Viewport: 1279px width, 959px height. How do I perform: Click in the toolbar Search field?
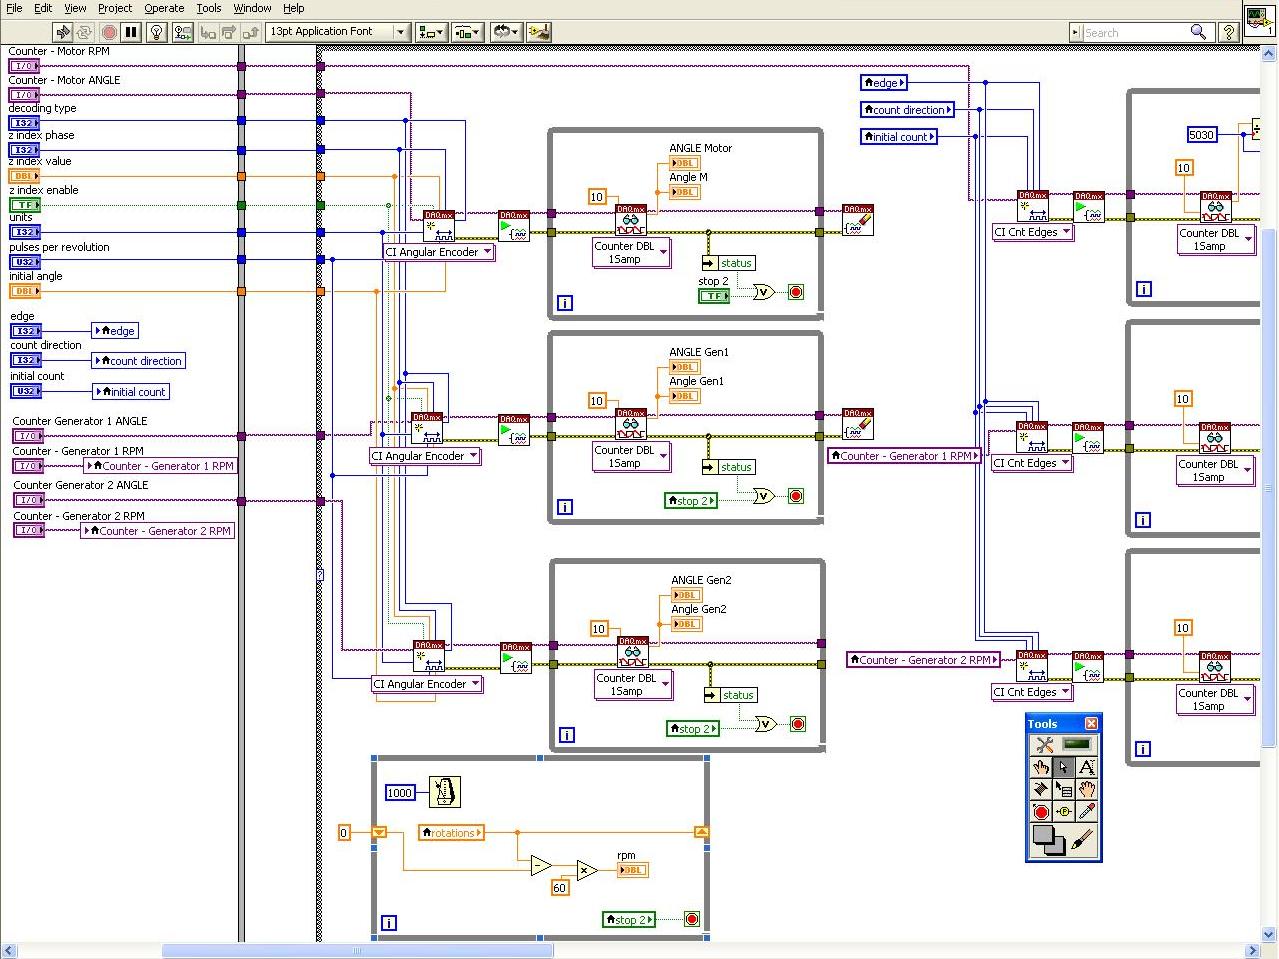click(x=1134, y=32)
